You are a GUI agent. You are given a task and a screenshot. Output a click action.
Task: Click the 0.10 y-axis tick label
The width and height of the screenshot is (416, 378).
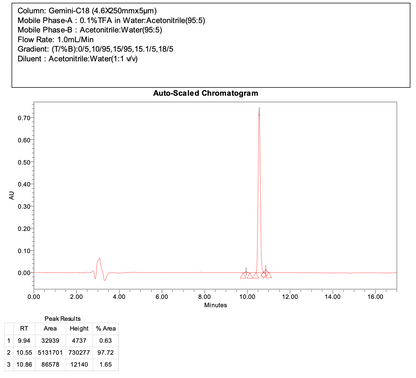[24, 251]
